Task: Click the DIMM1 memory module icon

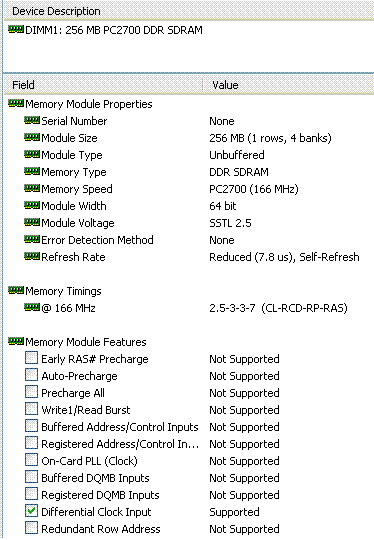Action: click(x=16, y=30)
